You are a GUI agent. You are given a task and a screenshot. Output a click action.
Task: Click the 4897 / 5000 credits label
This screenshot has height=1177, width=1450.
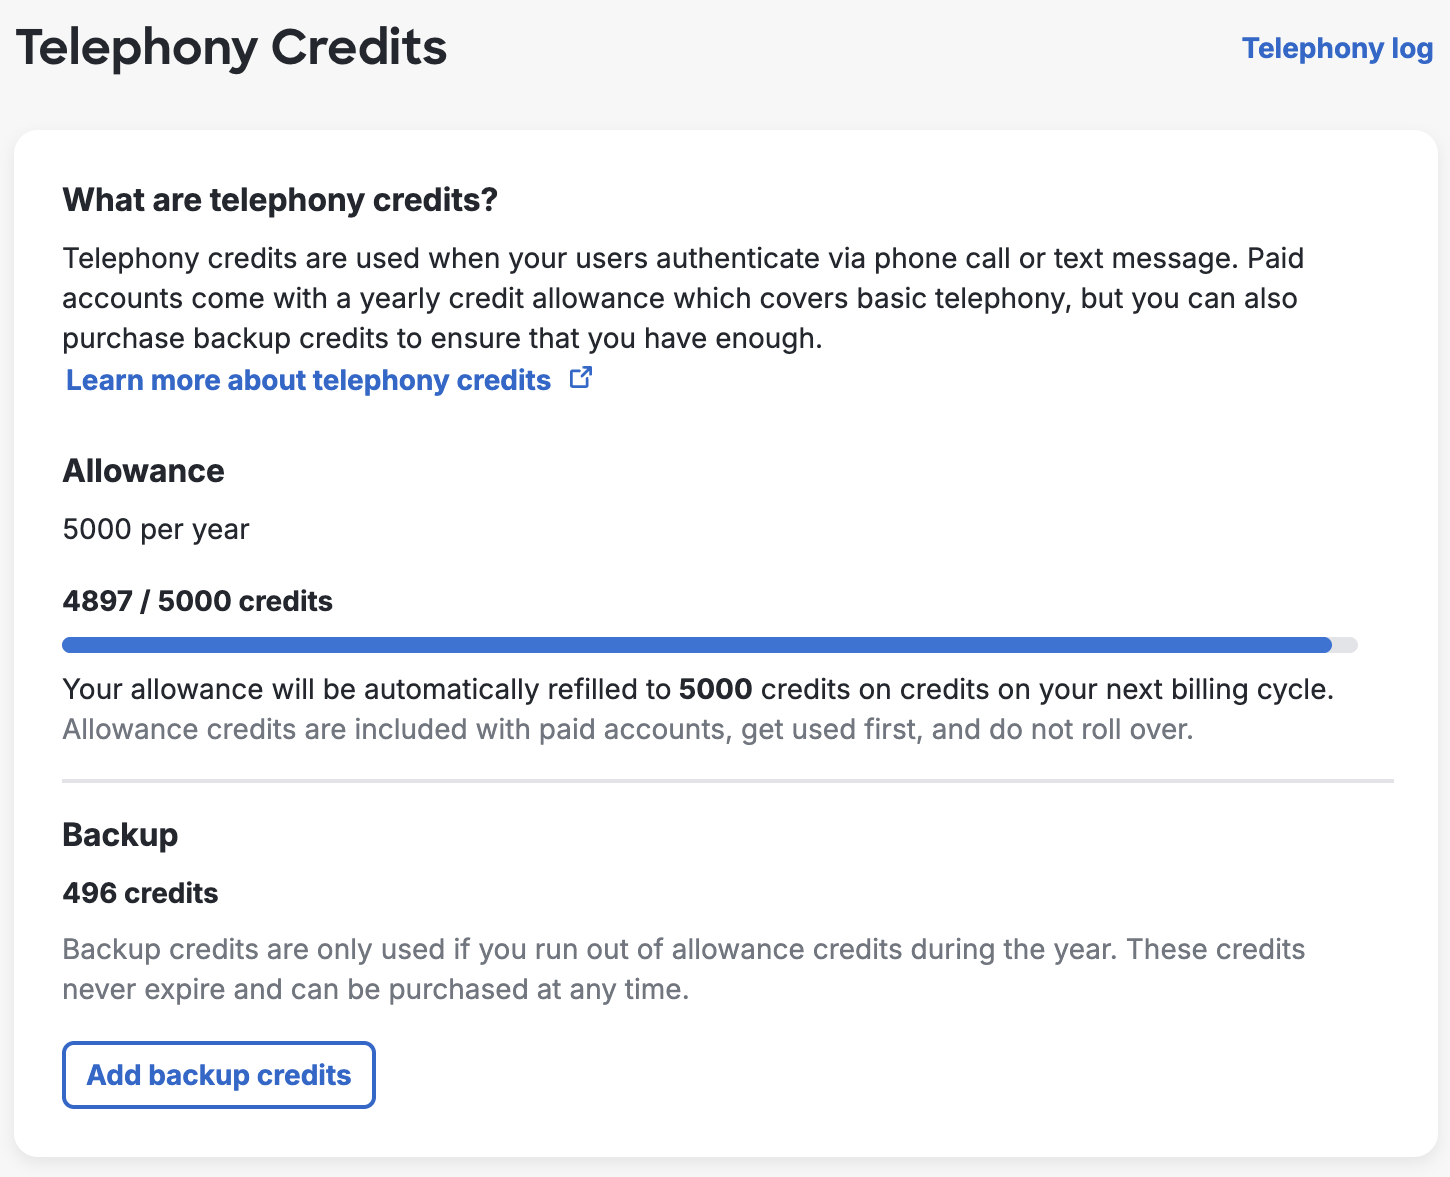click(x=197, y=601)
